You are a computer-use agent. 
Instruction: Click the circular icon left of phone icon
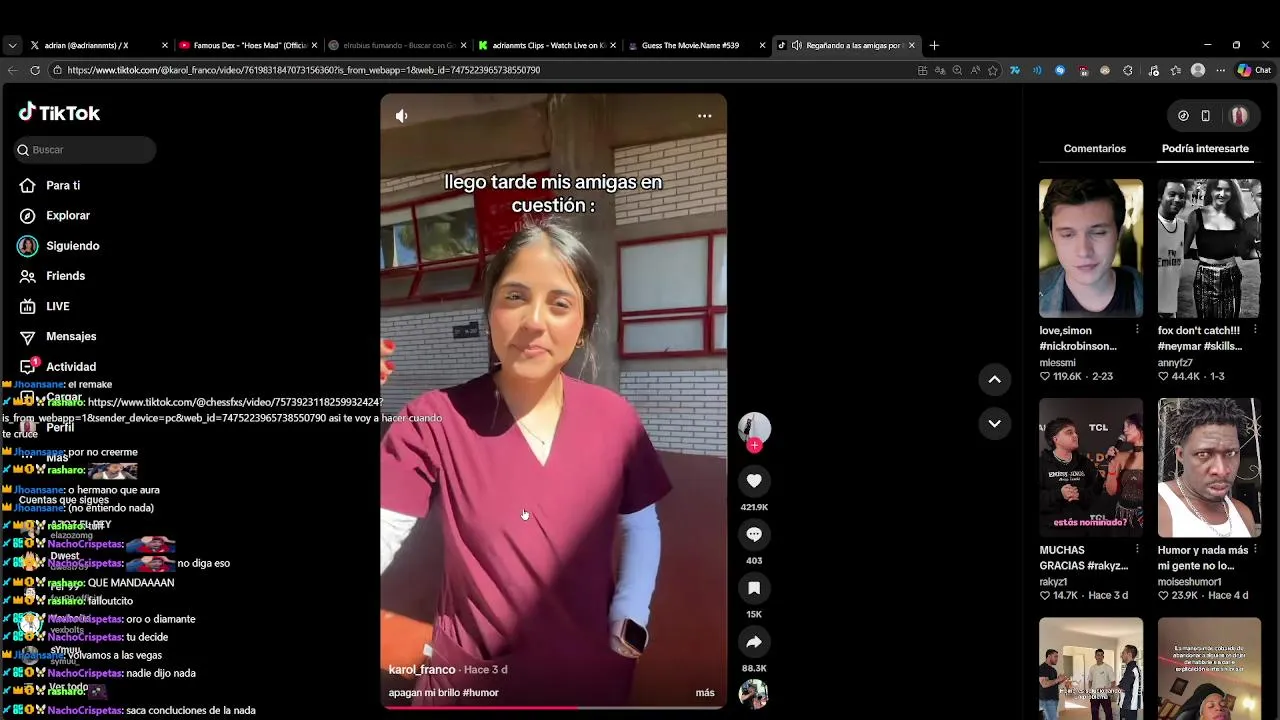tap(1183, 116)
